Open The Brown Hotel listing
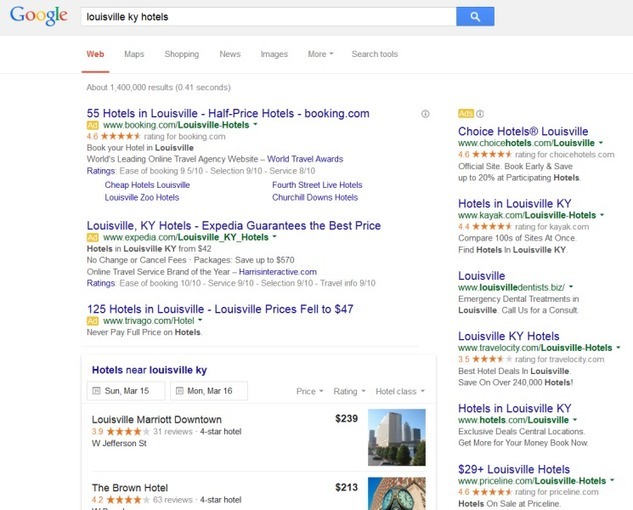Image resolution: width=633 pixels, height=510 pixels. (x=130, y=488)
